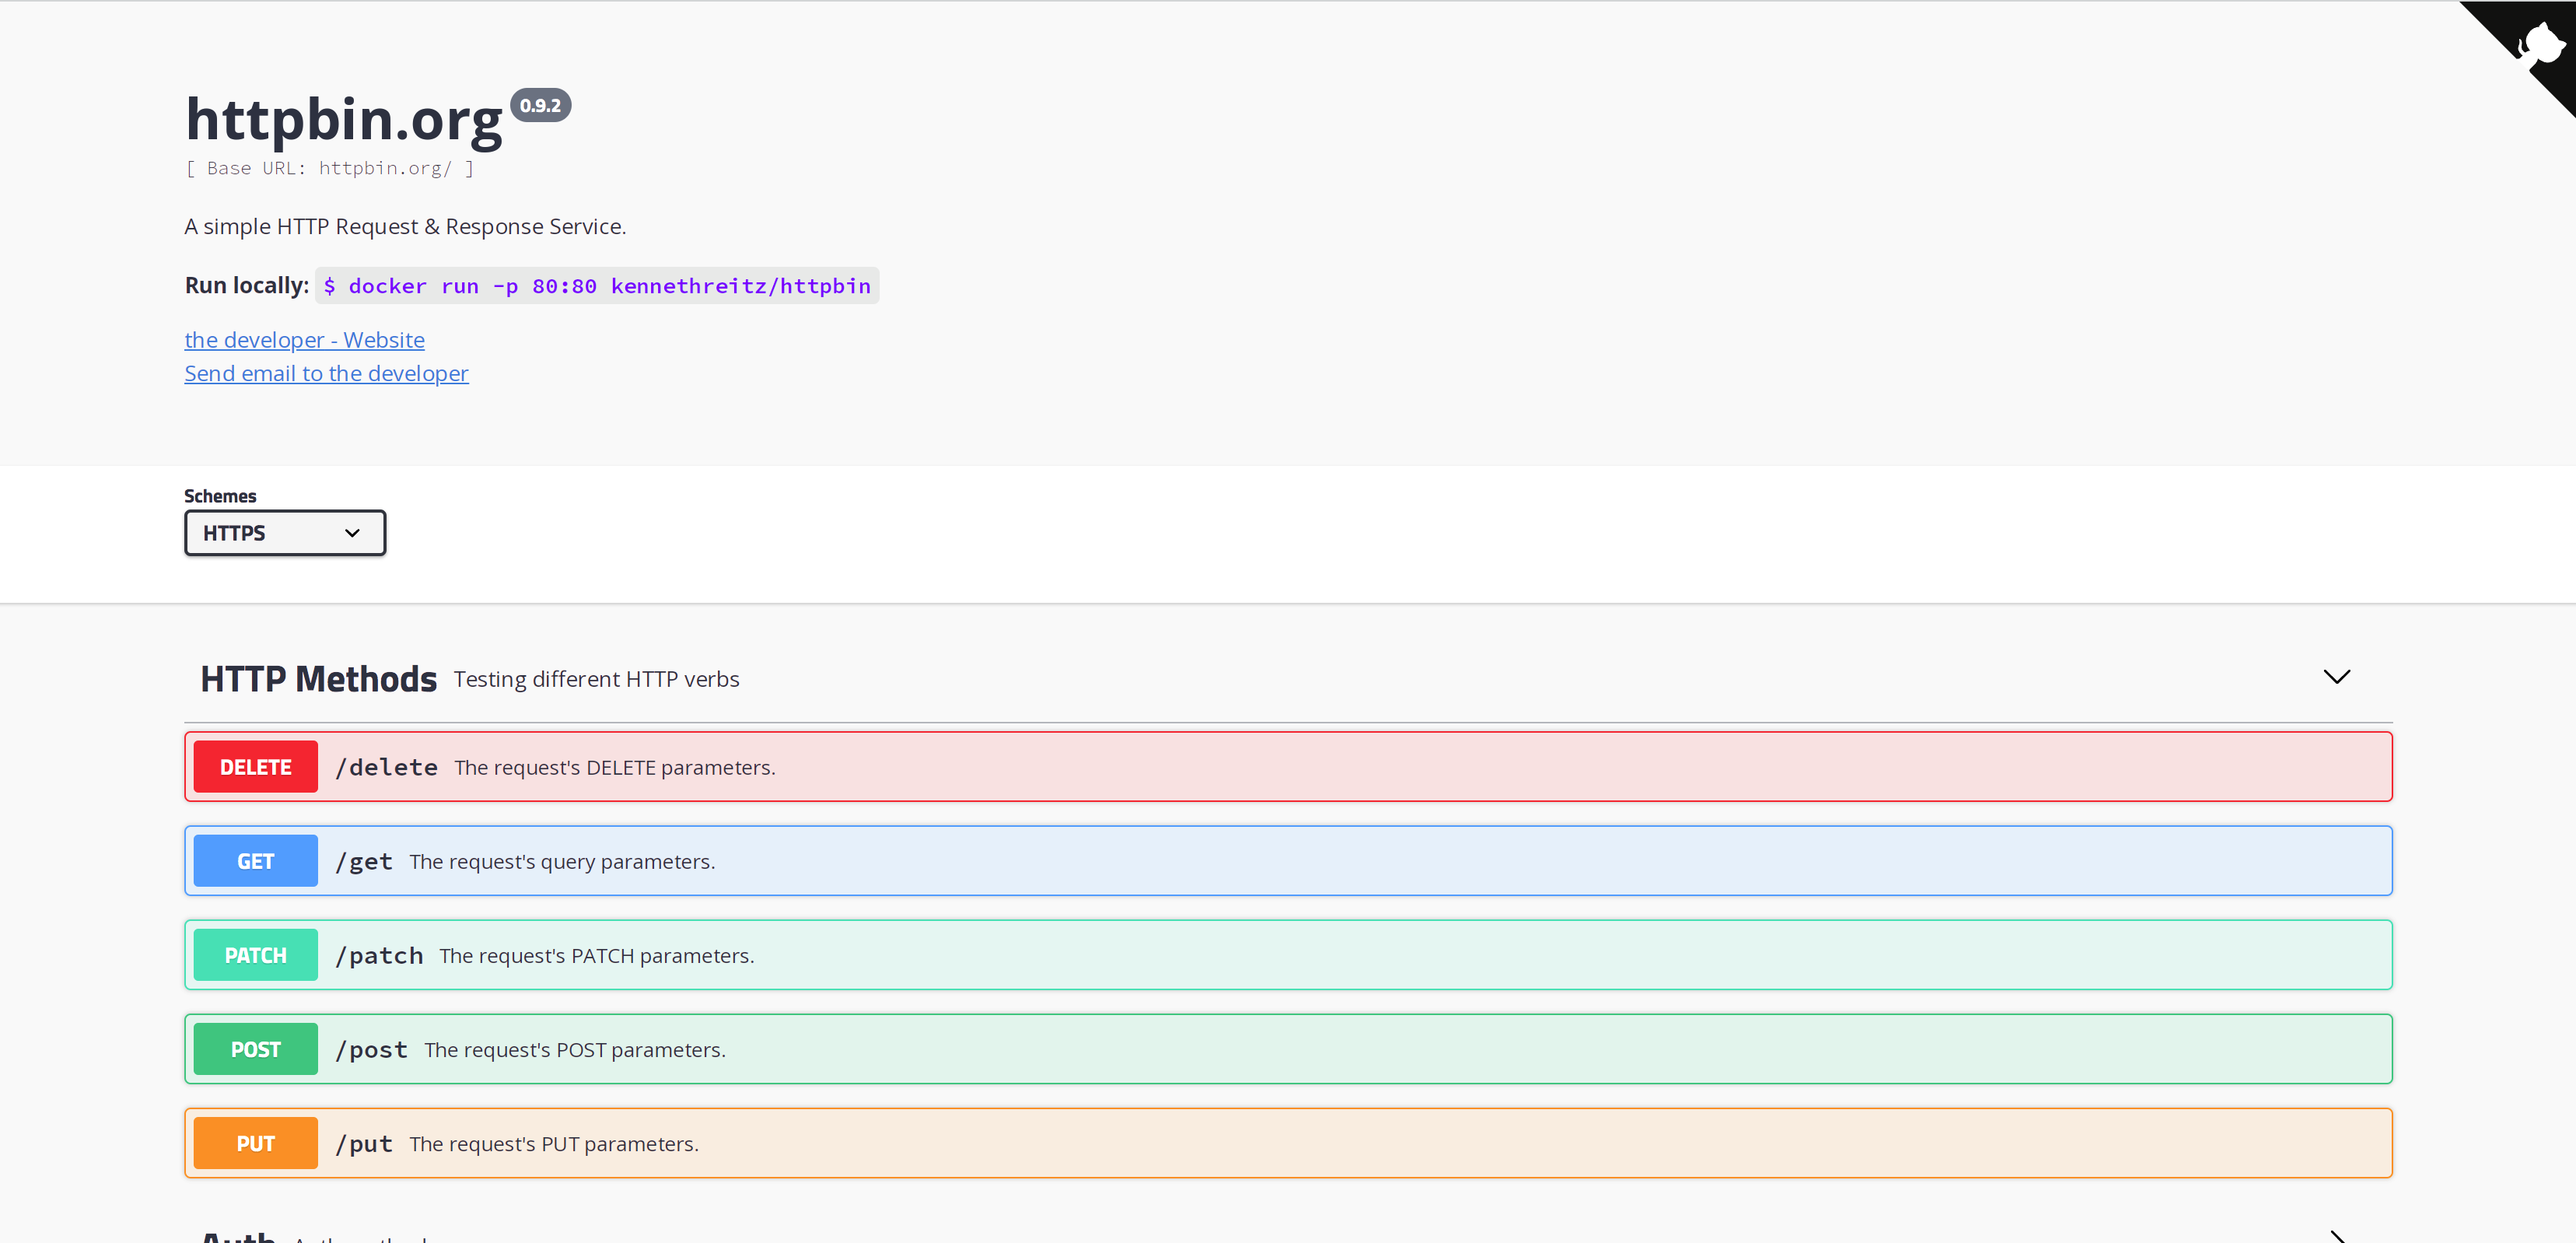Screen dimensions: 2576x1243
Task: Click the docker run command snippet
Action: point(597,286)
